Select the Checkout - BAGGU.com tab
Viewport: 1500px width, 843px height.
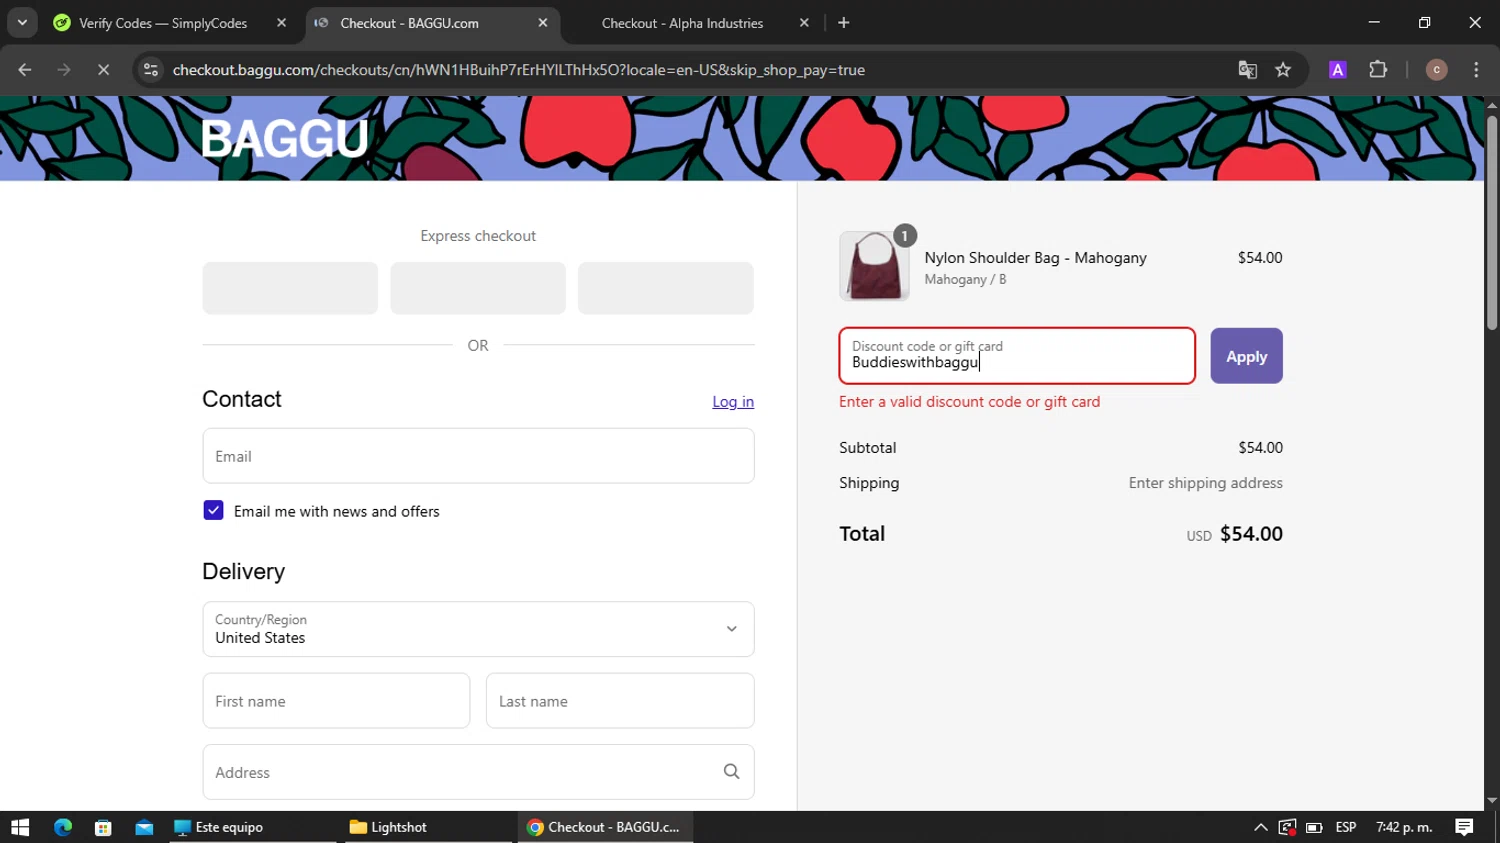[x=409, y=23]
